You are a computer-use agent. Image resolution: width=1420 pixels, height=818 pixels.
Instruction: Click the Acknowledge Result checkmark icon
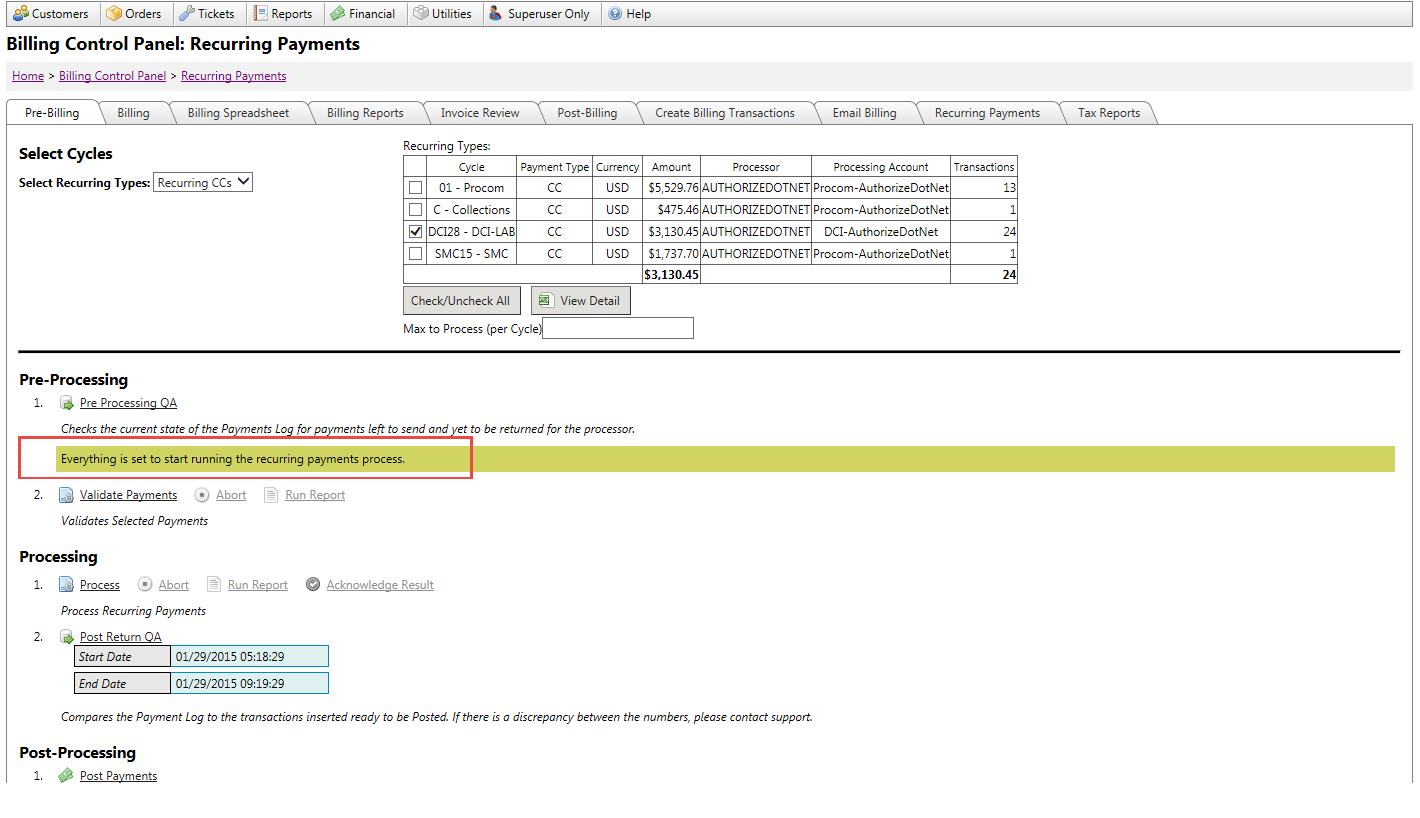[313, 585]
